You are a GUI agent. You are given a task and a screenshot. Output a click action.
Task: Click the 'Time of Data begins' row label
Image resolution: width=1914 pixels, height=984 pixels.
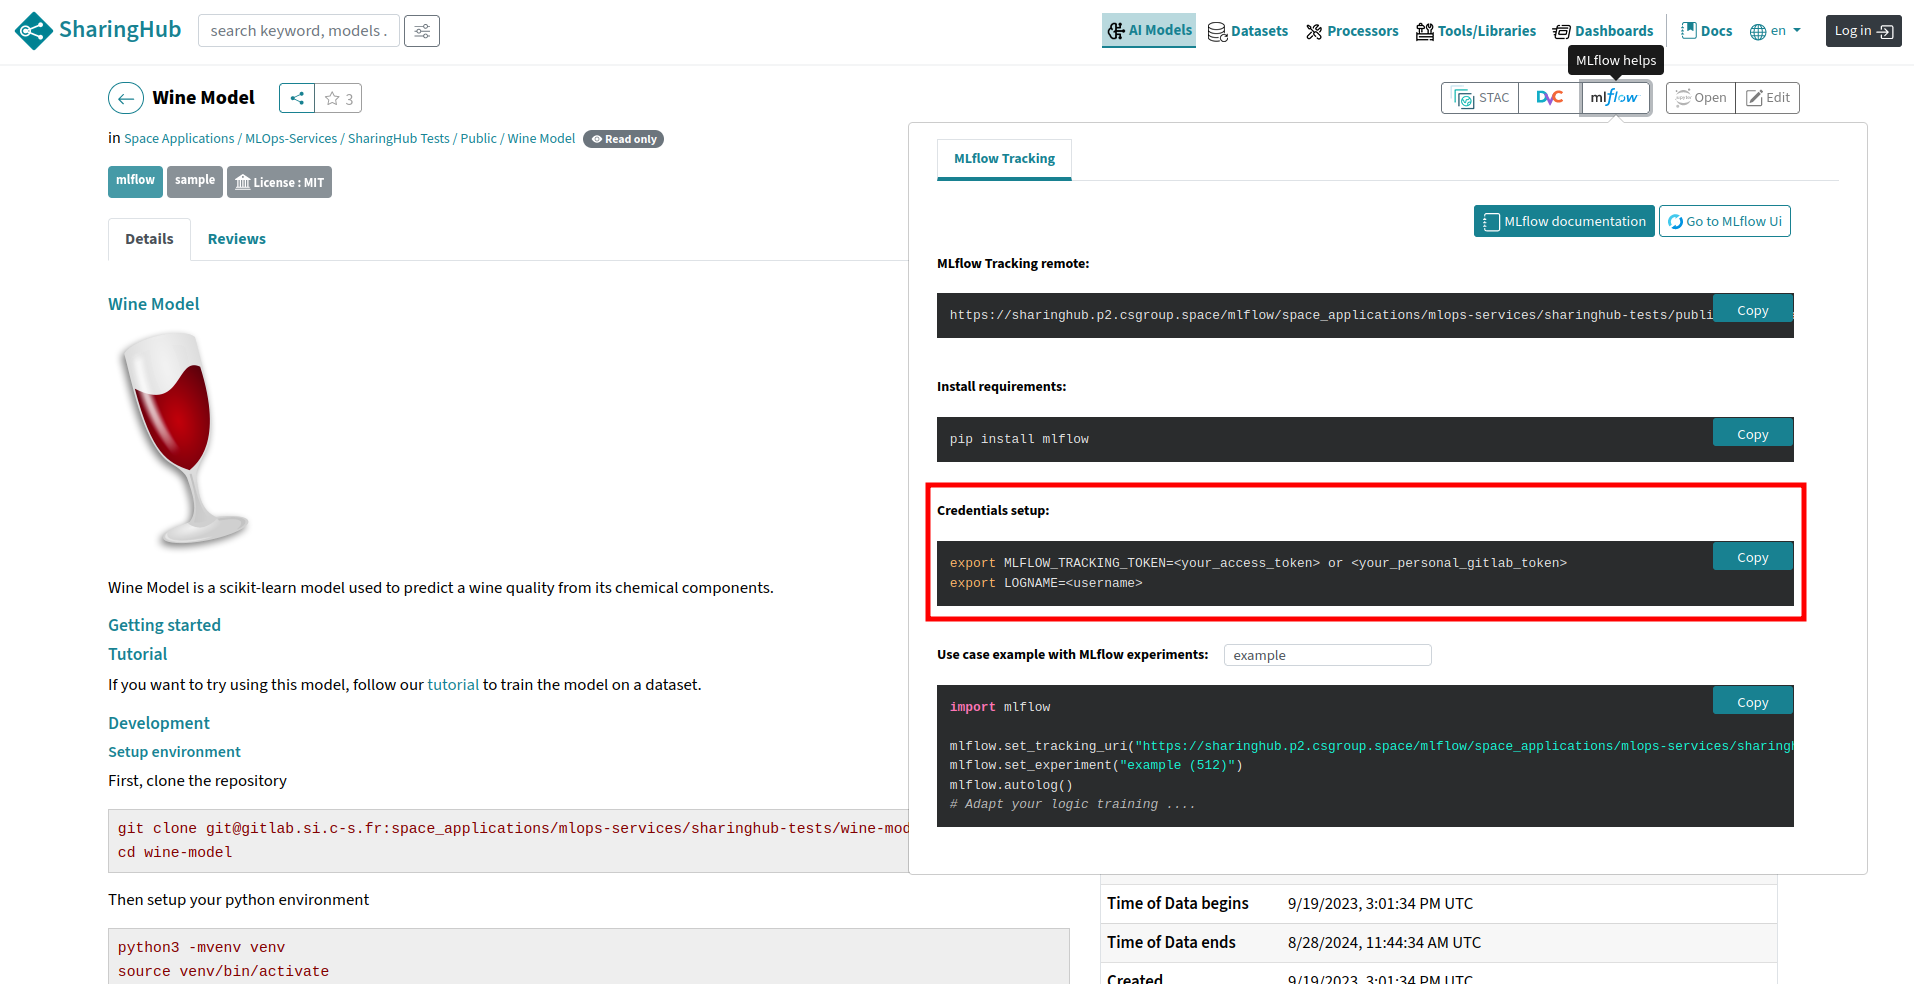1178,903
